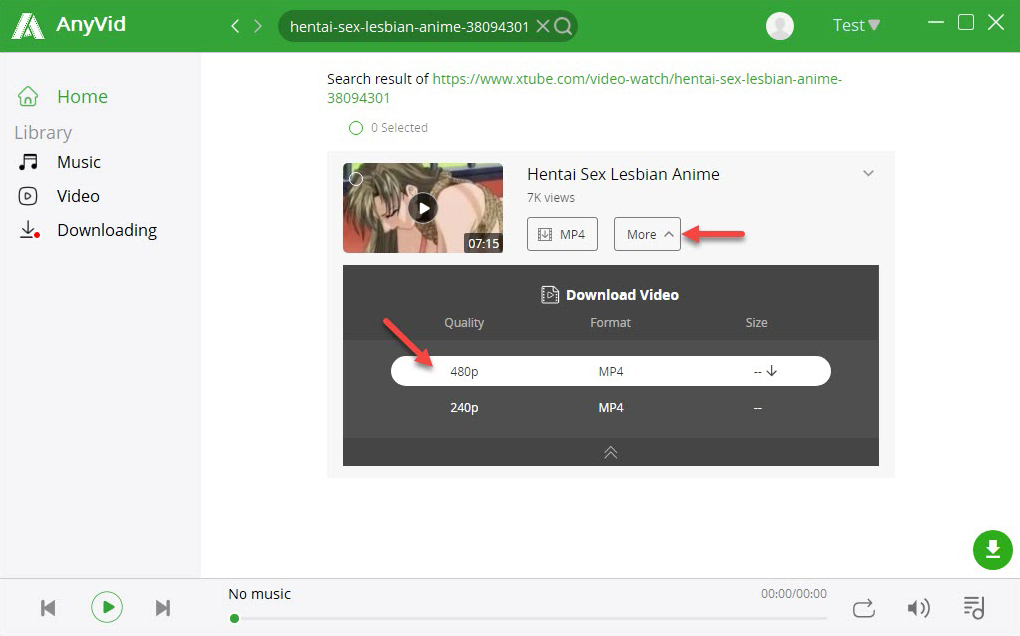Open the Downloading list

[x=107, y=230]
